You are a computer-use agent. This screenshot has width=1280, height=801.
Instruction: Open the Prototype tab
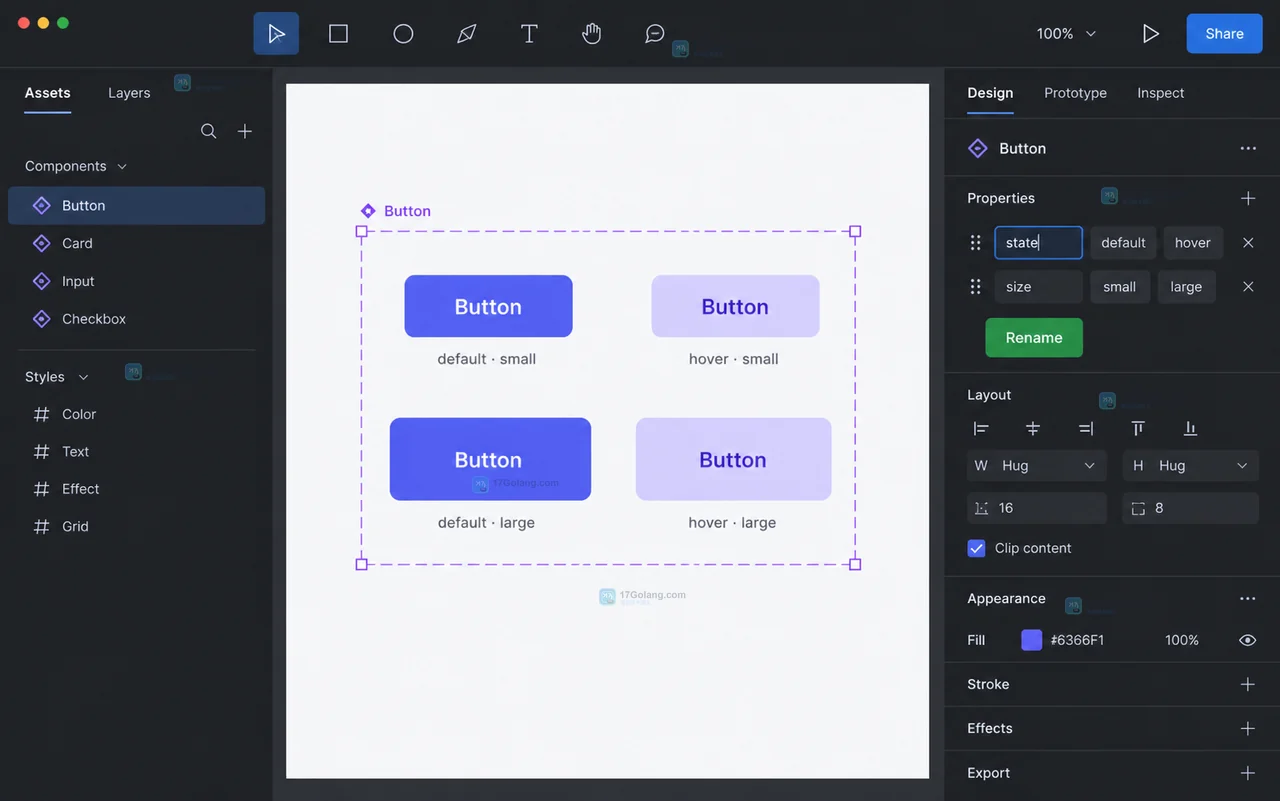click(x=1075, y=93)
